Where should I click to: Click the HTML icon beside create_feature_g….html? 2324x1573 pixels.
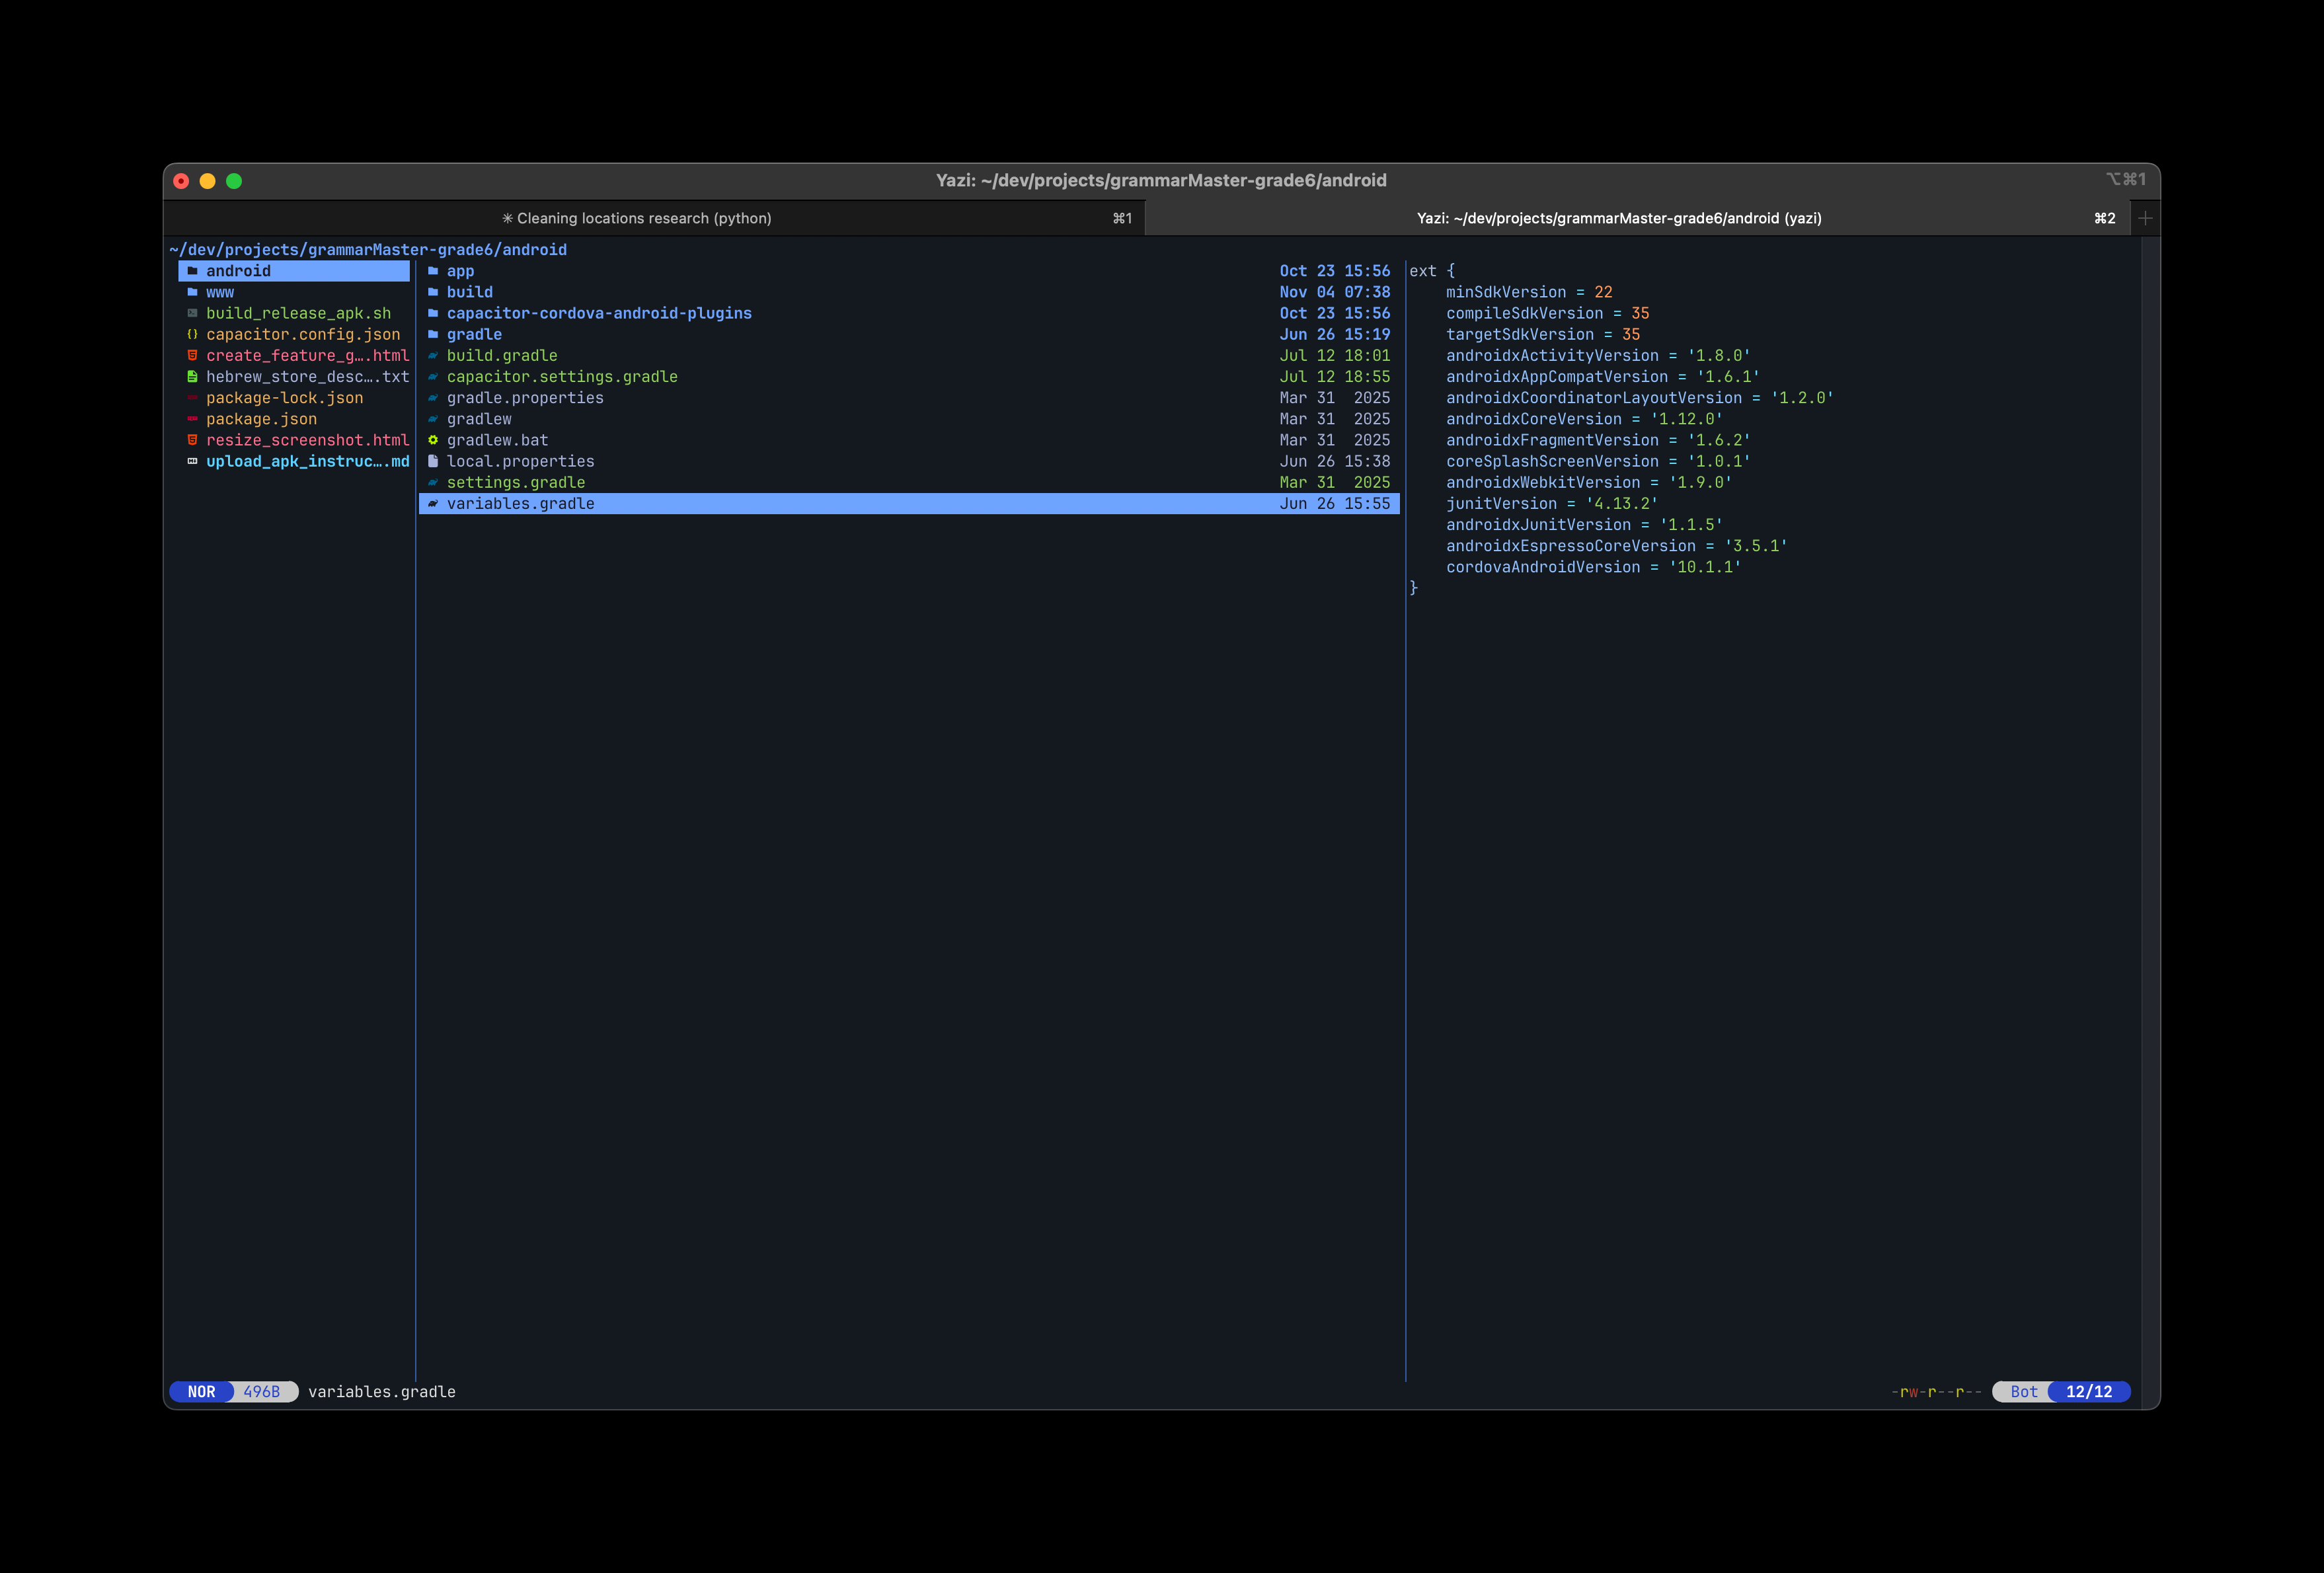pos(192,356)
